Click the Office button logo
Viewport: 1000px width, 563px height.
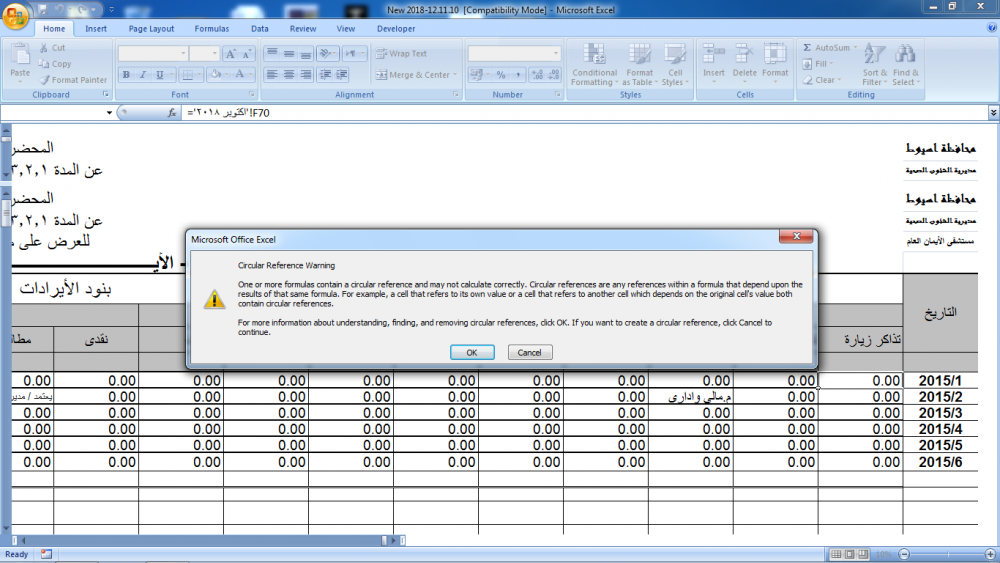point(15,15)
